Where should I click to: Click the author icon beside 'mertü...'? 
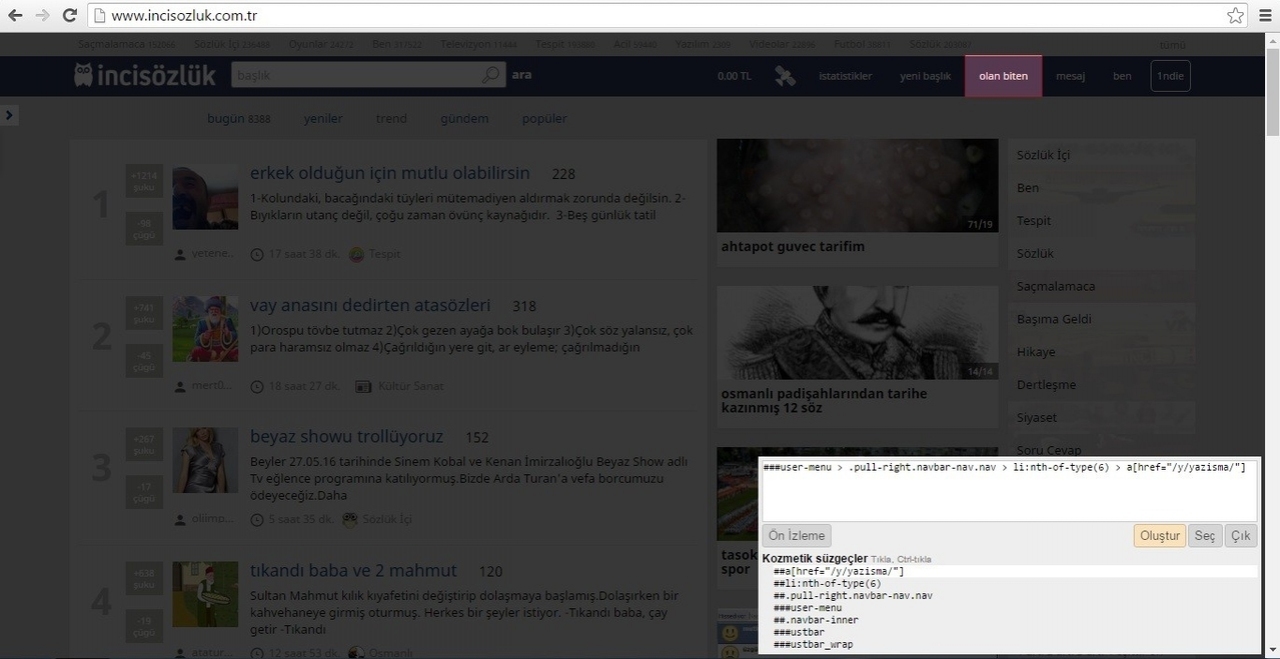click(x=180, y=386)
